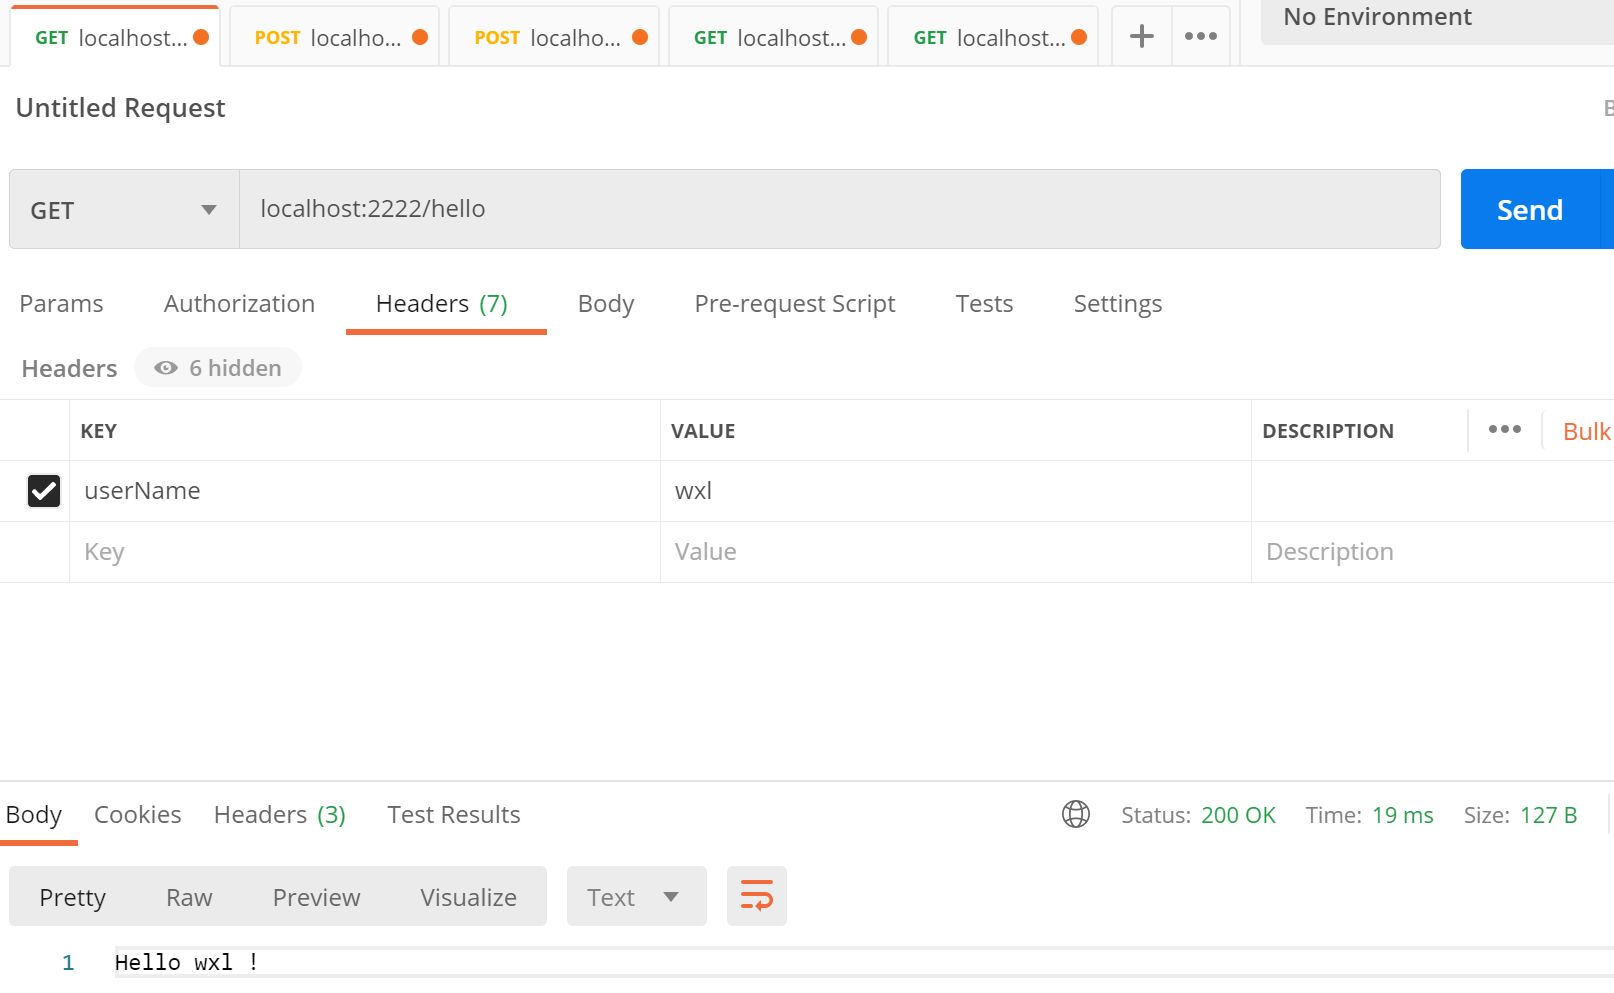
Task: Toggle the response word-wrap icon
Action: 757,896
